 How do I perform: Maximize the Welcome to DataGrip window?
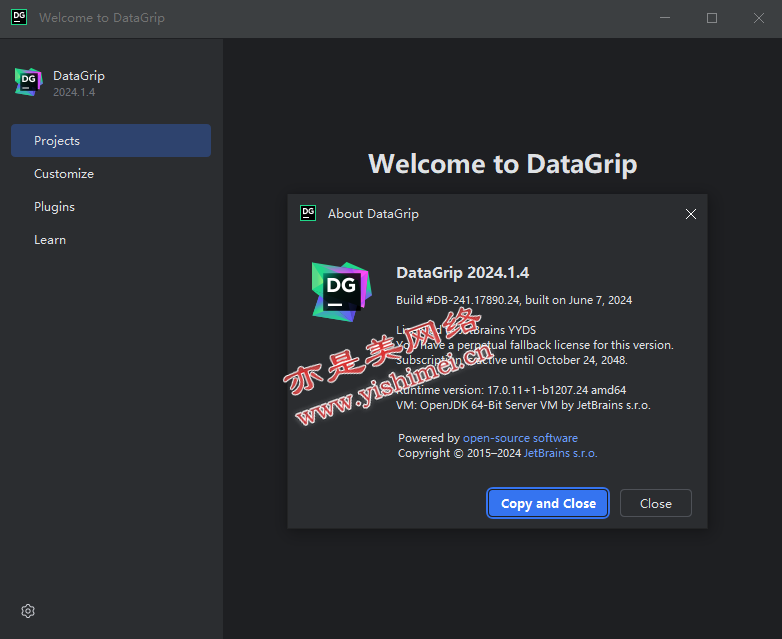click(x=712, y=18)
